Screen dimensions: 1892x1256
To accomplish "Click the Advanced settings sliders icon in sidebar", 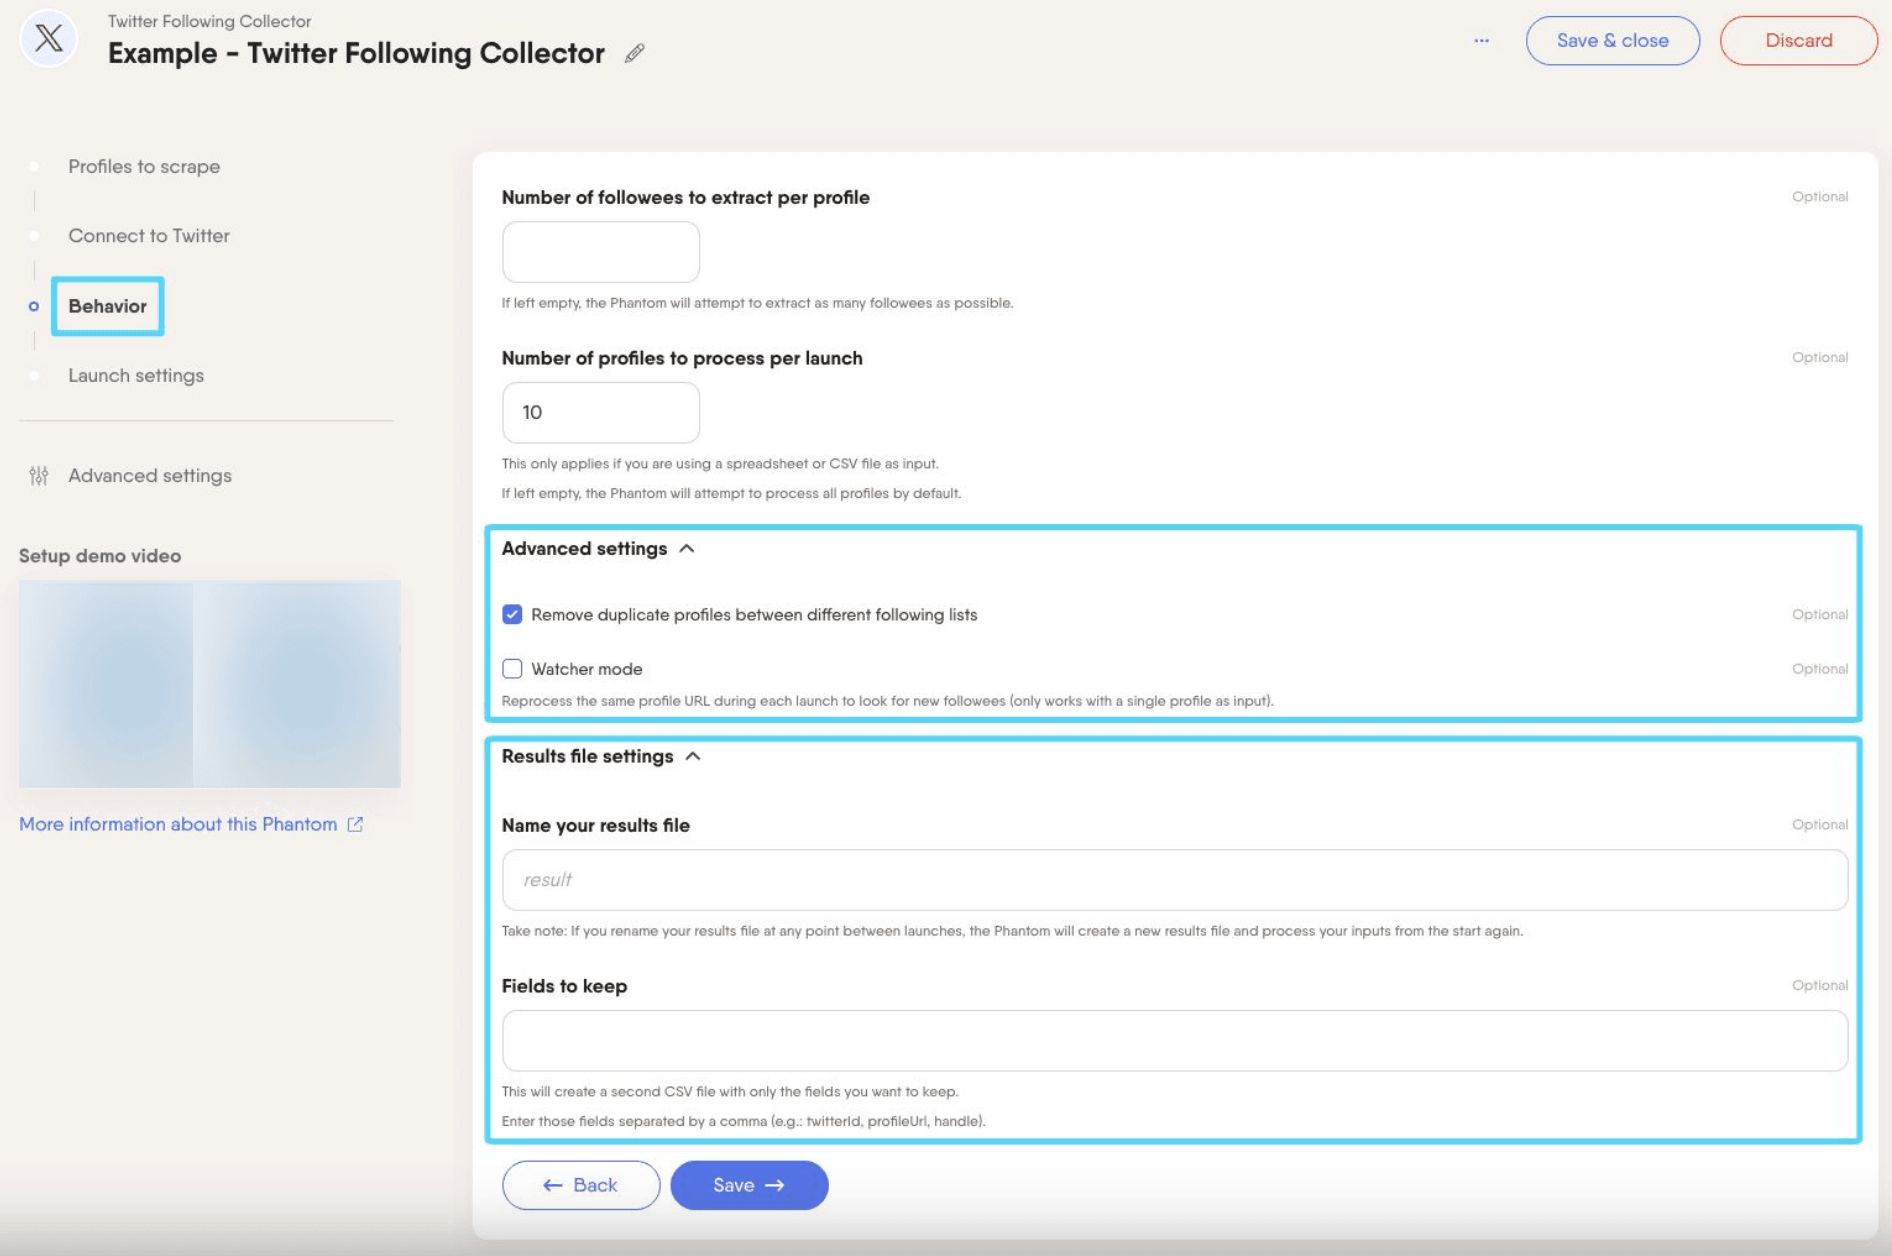I will (38, 476).
